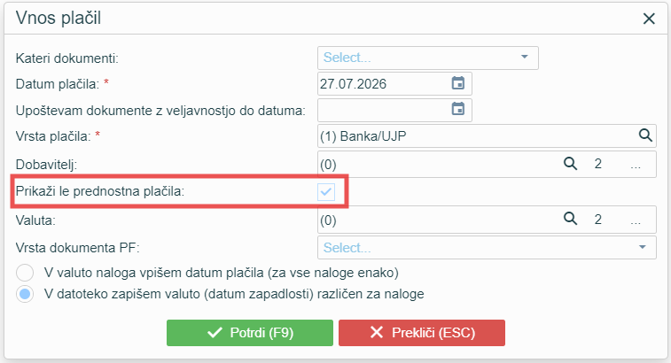Confirm with Potrdi (F9) button
Image resolution: width=671 pixels, height=363 pixels.
coord(250,333)
